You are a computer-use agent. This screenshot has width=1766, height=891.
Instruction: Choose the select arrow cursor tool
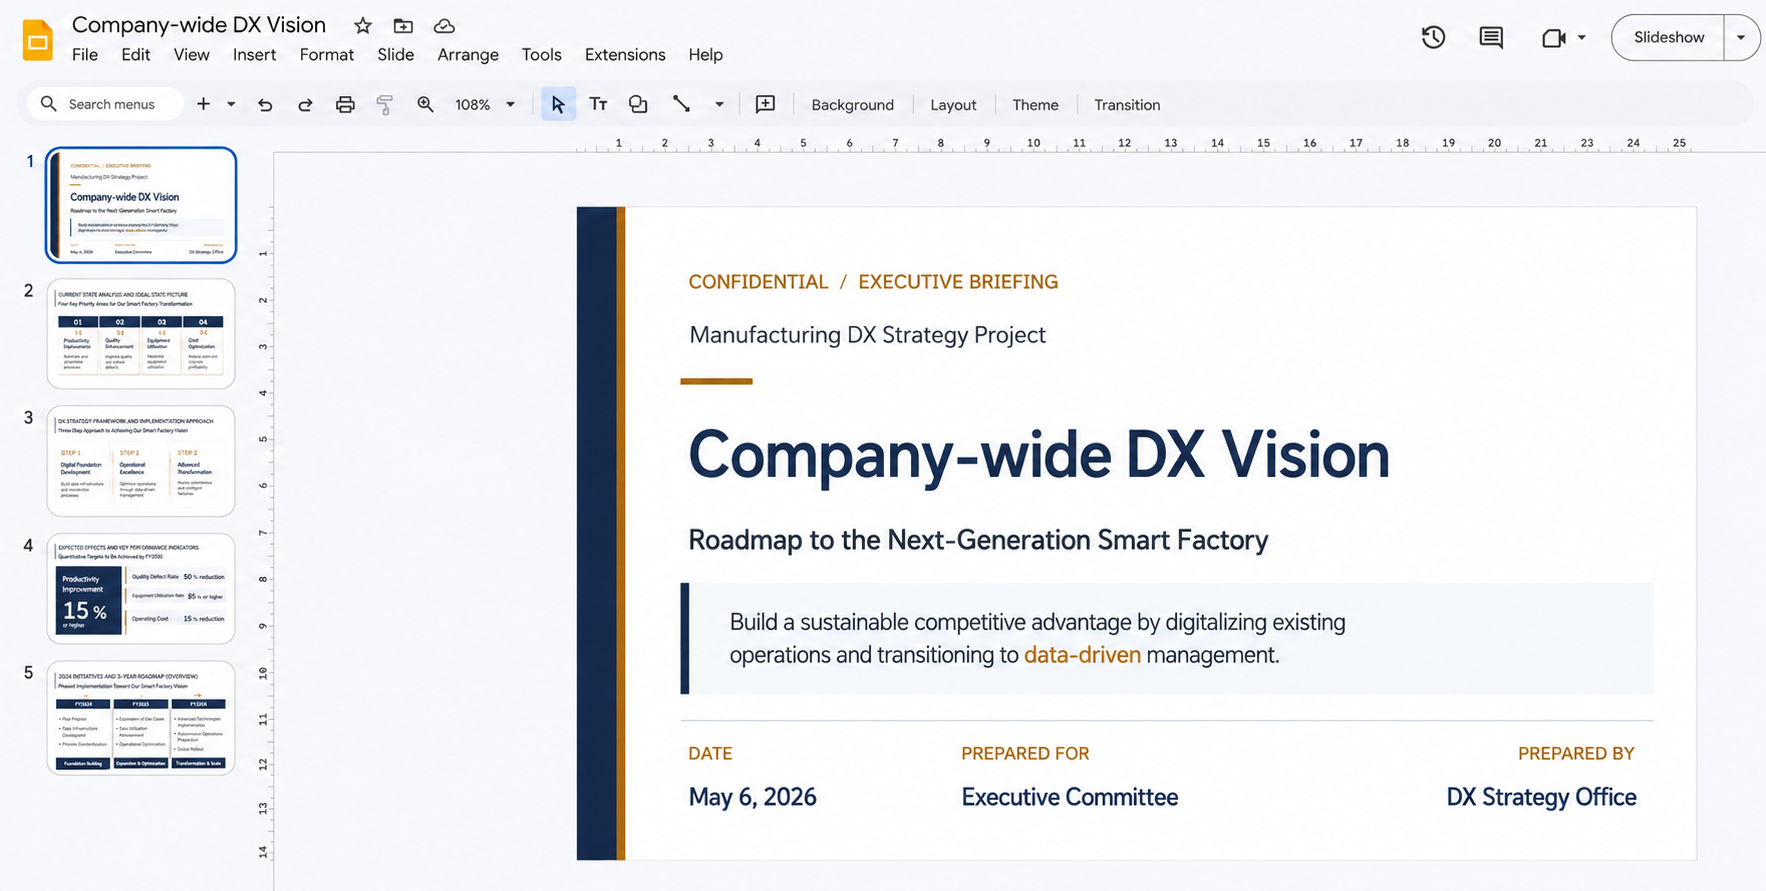558,104
